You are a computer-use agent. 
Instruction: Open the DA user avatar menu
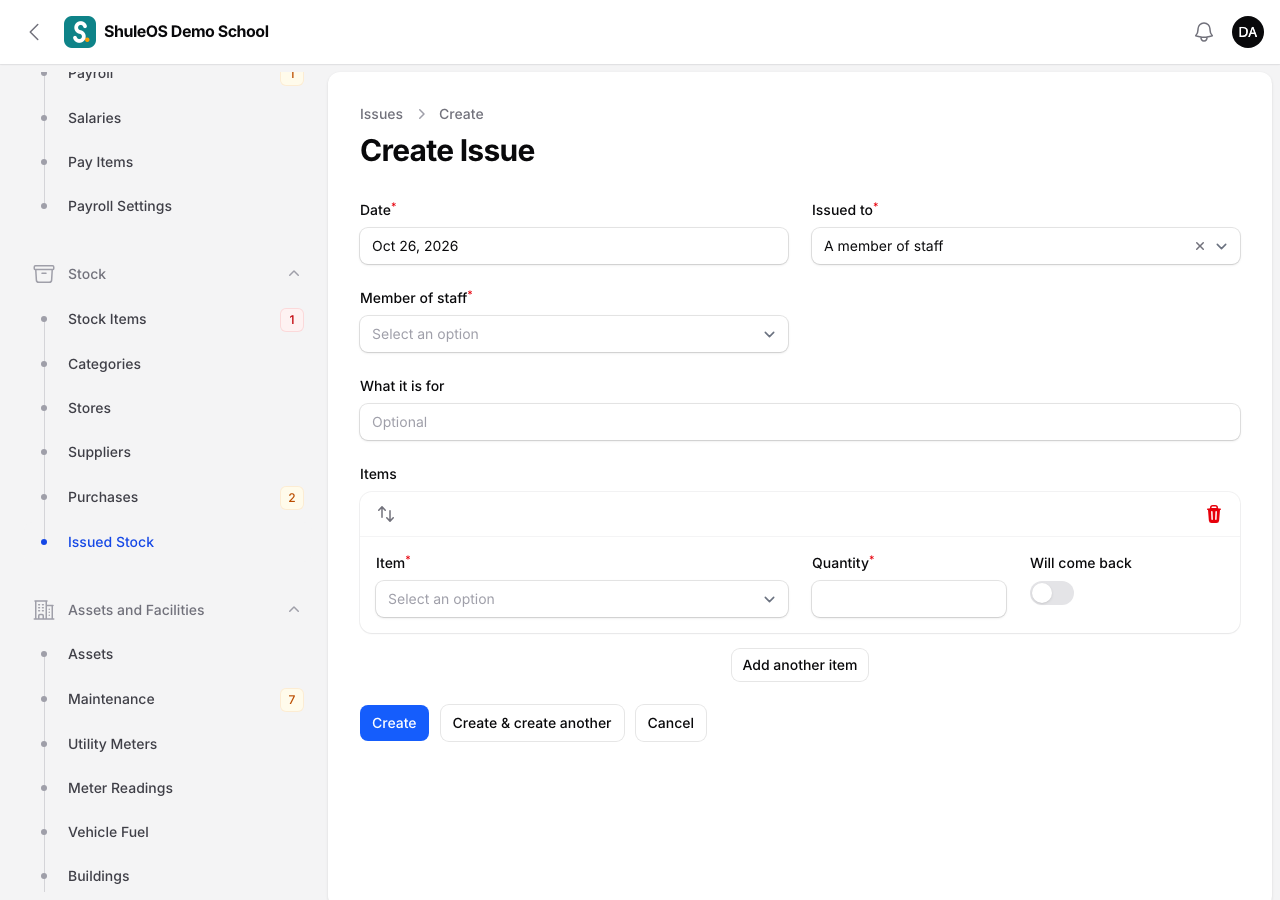[x=1248, y=32]
